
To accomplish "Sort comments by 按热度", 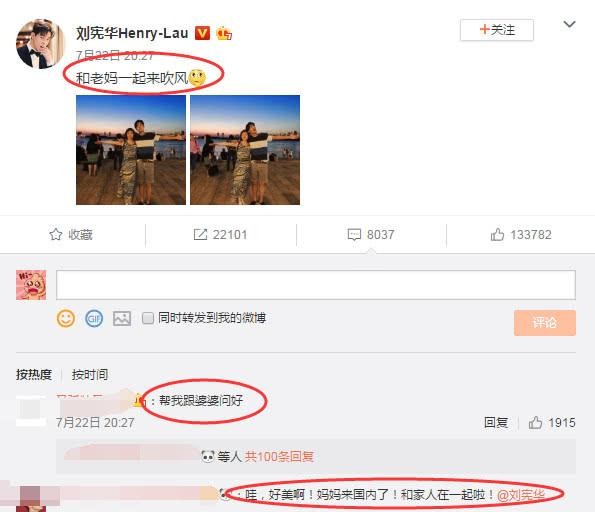I will [34, 375].
